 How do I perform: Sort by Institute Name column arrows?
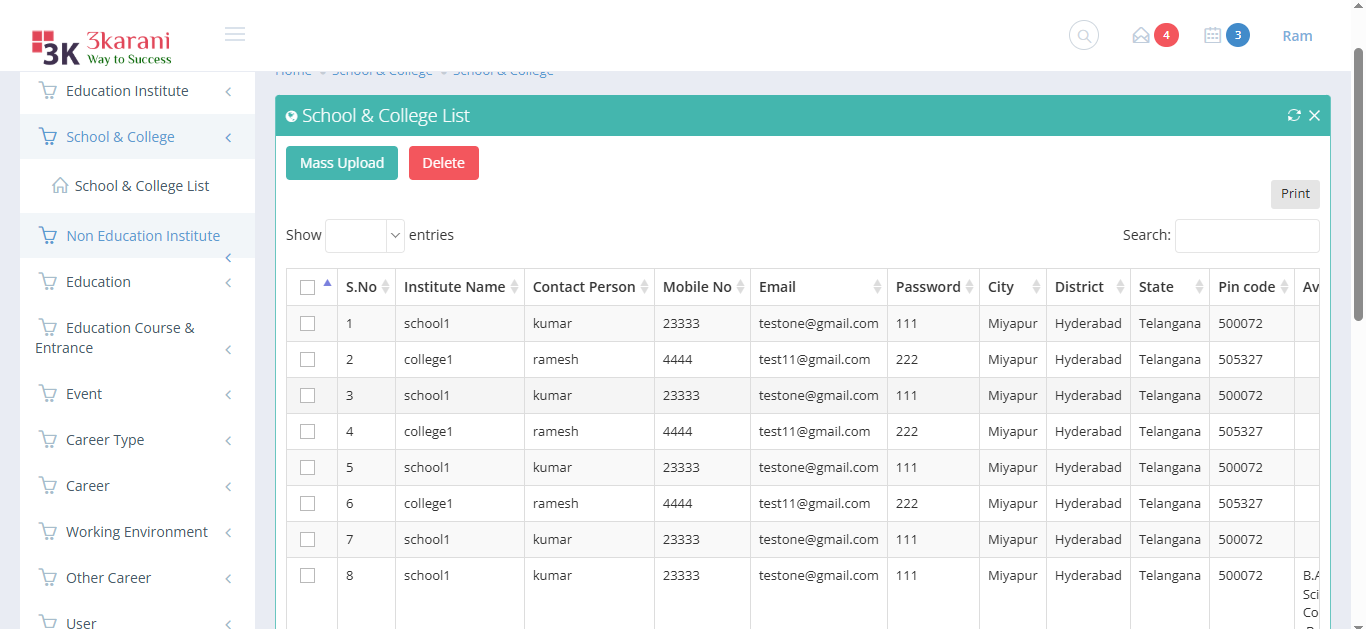click(514, 287)
